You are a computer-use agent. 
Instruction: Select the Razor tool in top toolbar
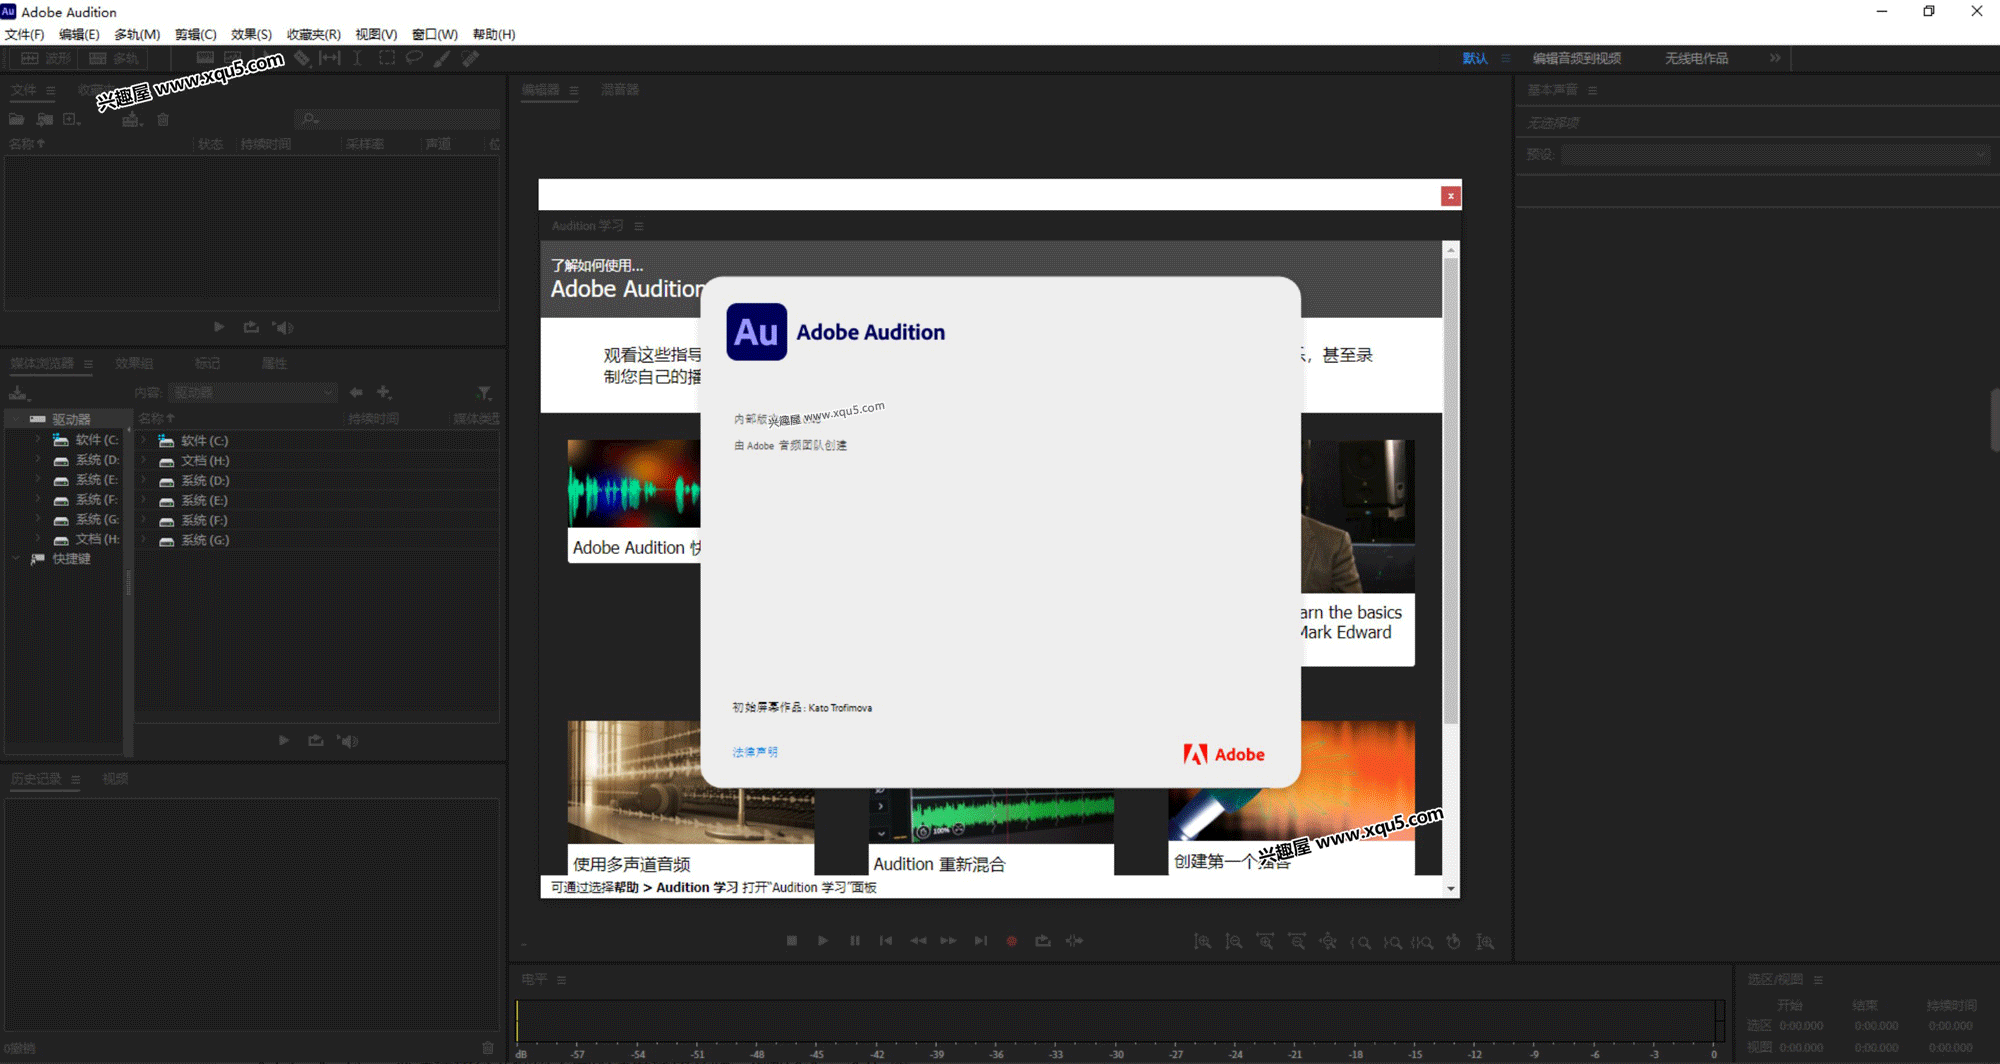coord(302,59)
